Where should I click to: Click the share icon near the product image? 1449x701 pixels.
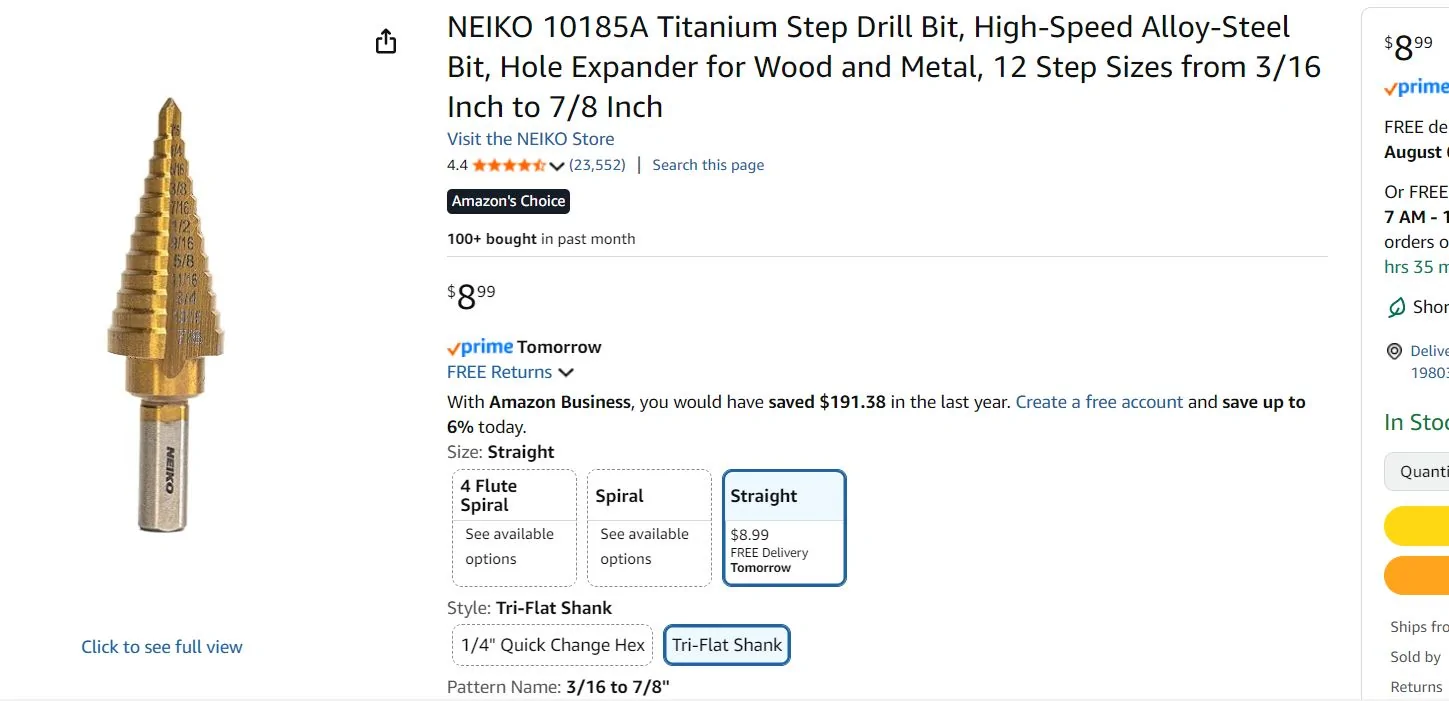[385, 41]
